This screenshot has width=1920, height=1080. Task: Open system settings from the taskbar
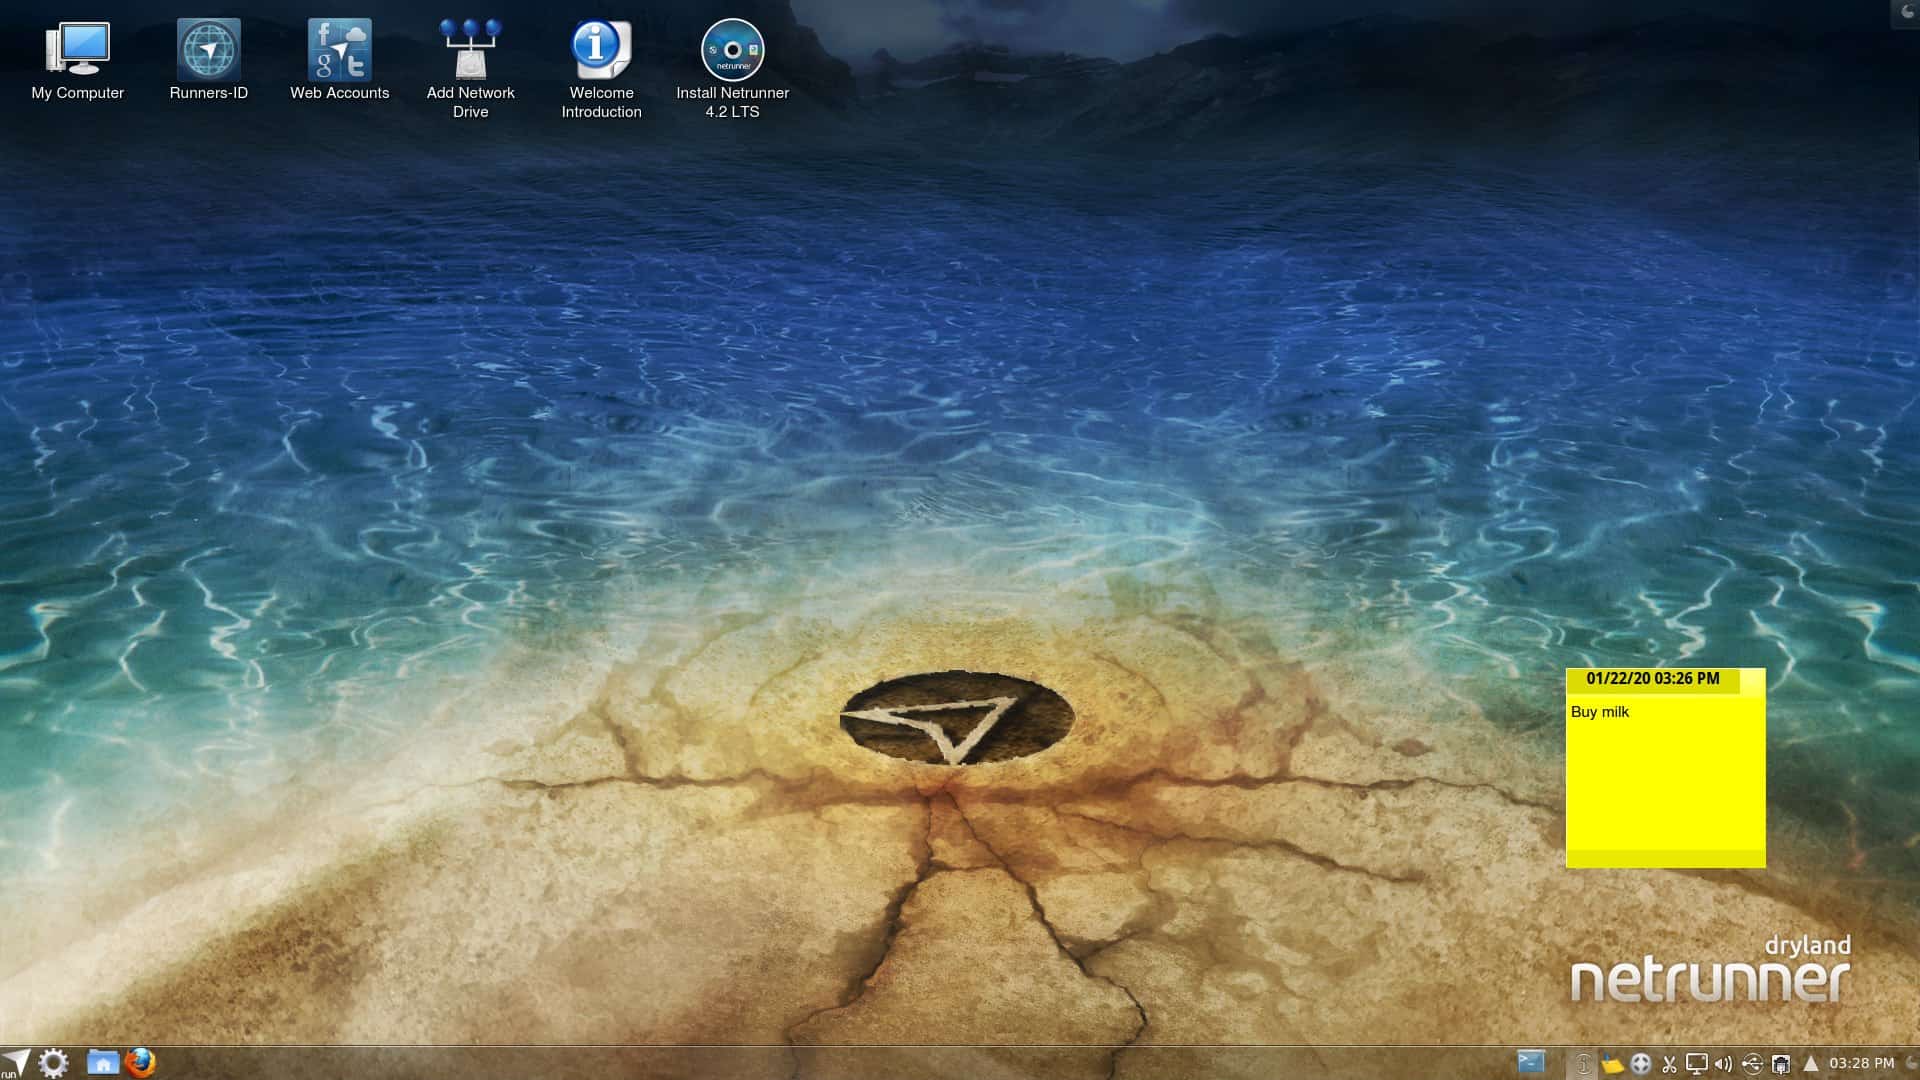(55, 1060)
